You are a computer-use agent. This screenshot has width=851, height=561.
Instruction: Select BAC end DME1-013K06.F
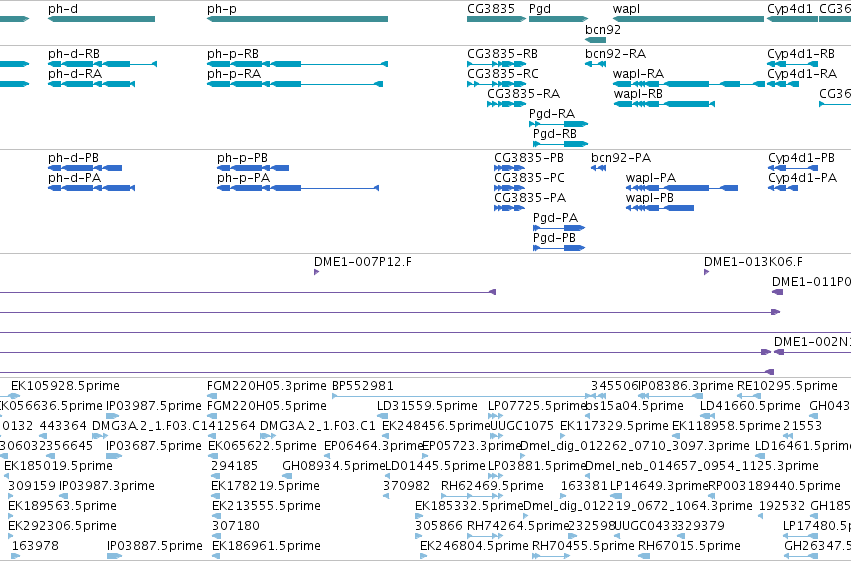pos(753,262)
